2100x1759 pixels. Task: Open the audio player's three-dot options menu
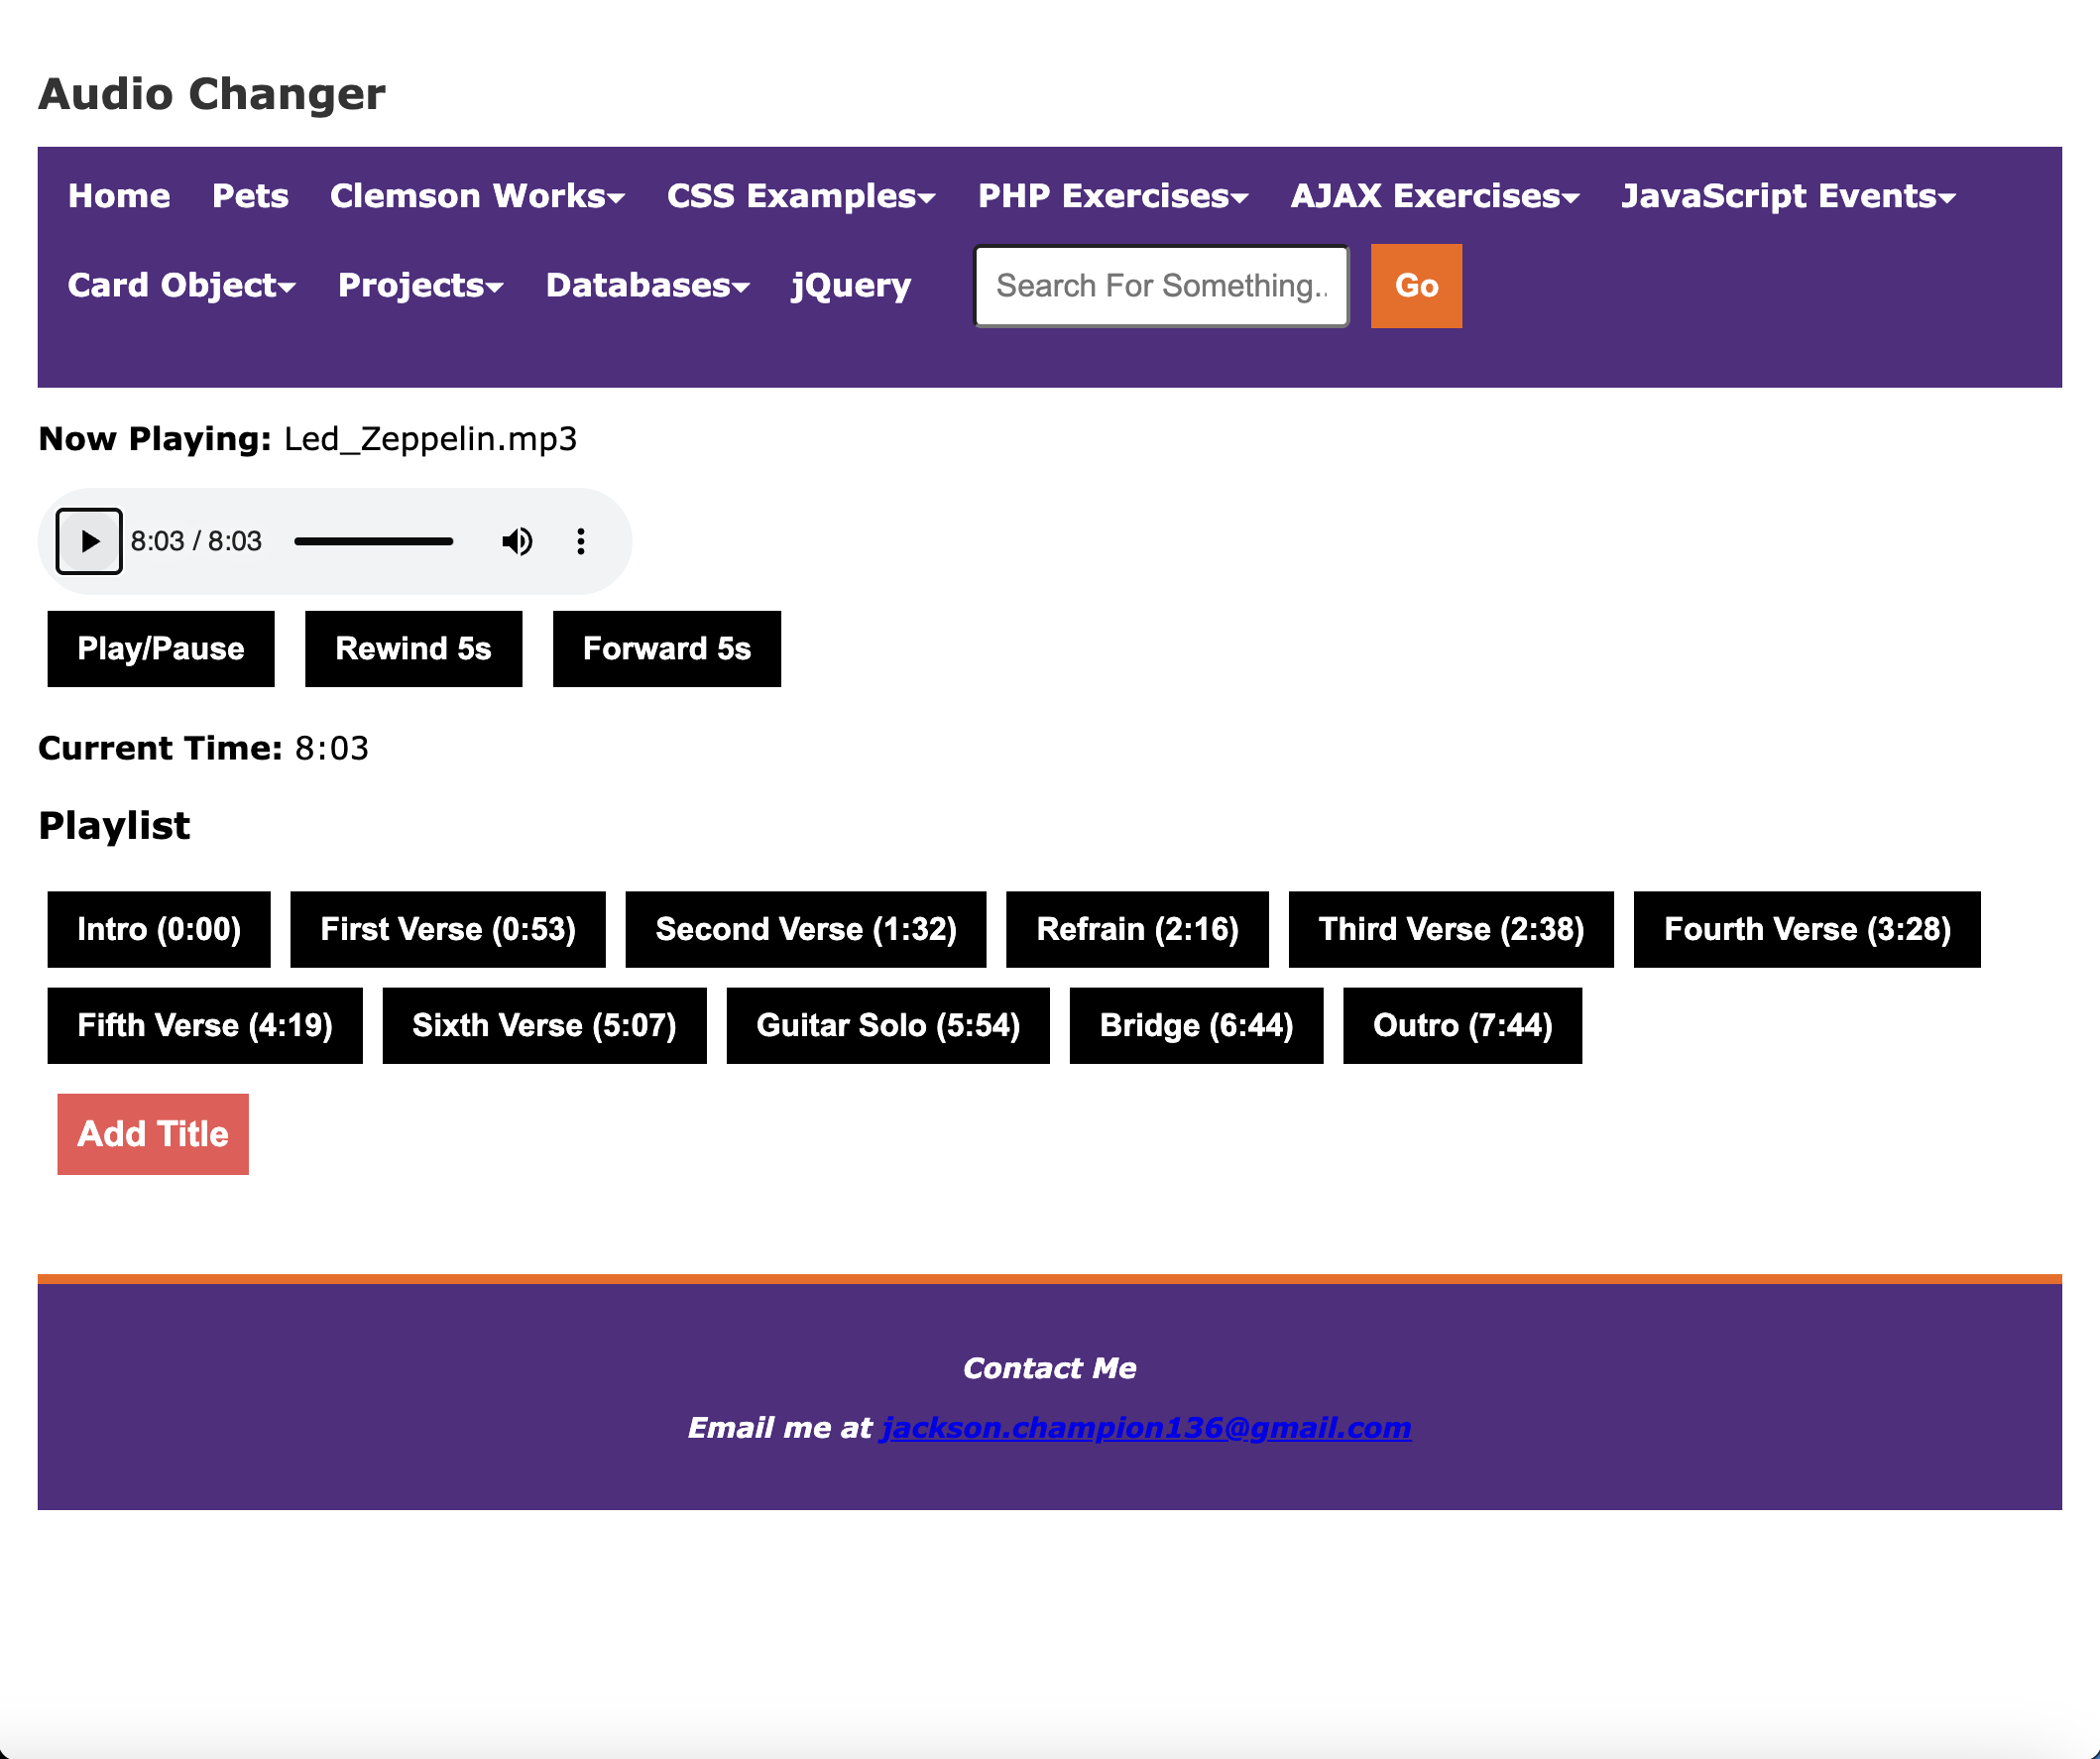580,541
